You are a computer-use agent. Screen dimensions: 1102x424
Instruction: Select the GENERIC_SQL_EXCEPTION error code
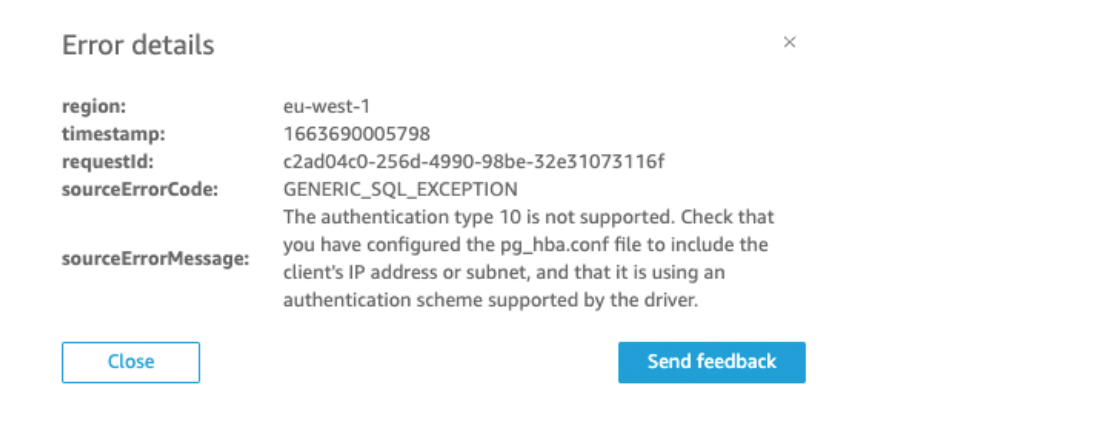401,188
